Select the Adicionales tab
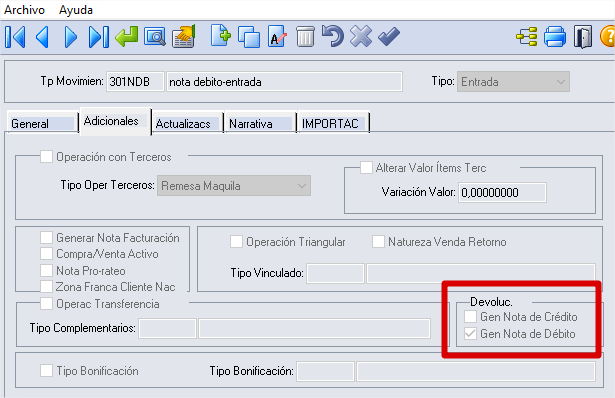Screen dimensions: 615x398 [115, 121]
